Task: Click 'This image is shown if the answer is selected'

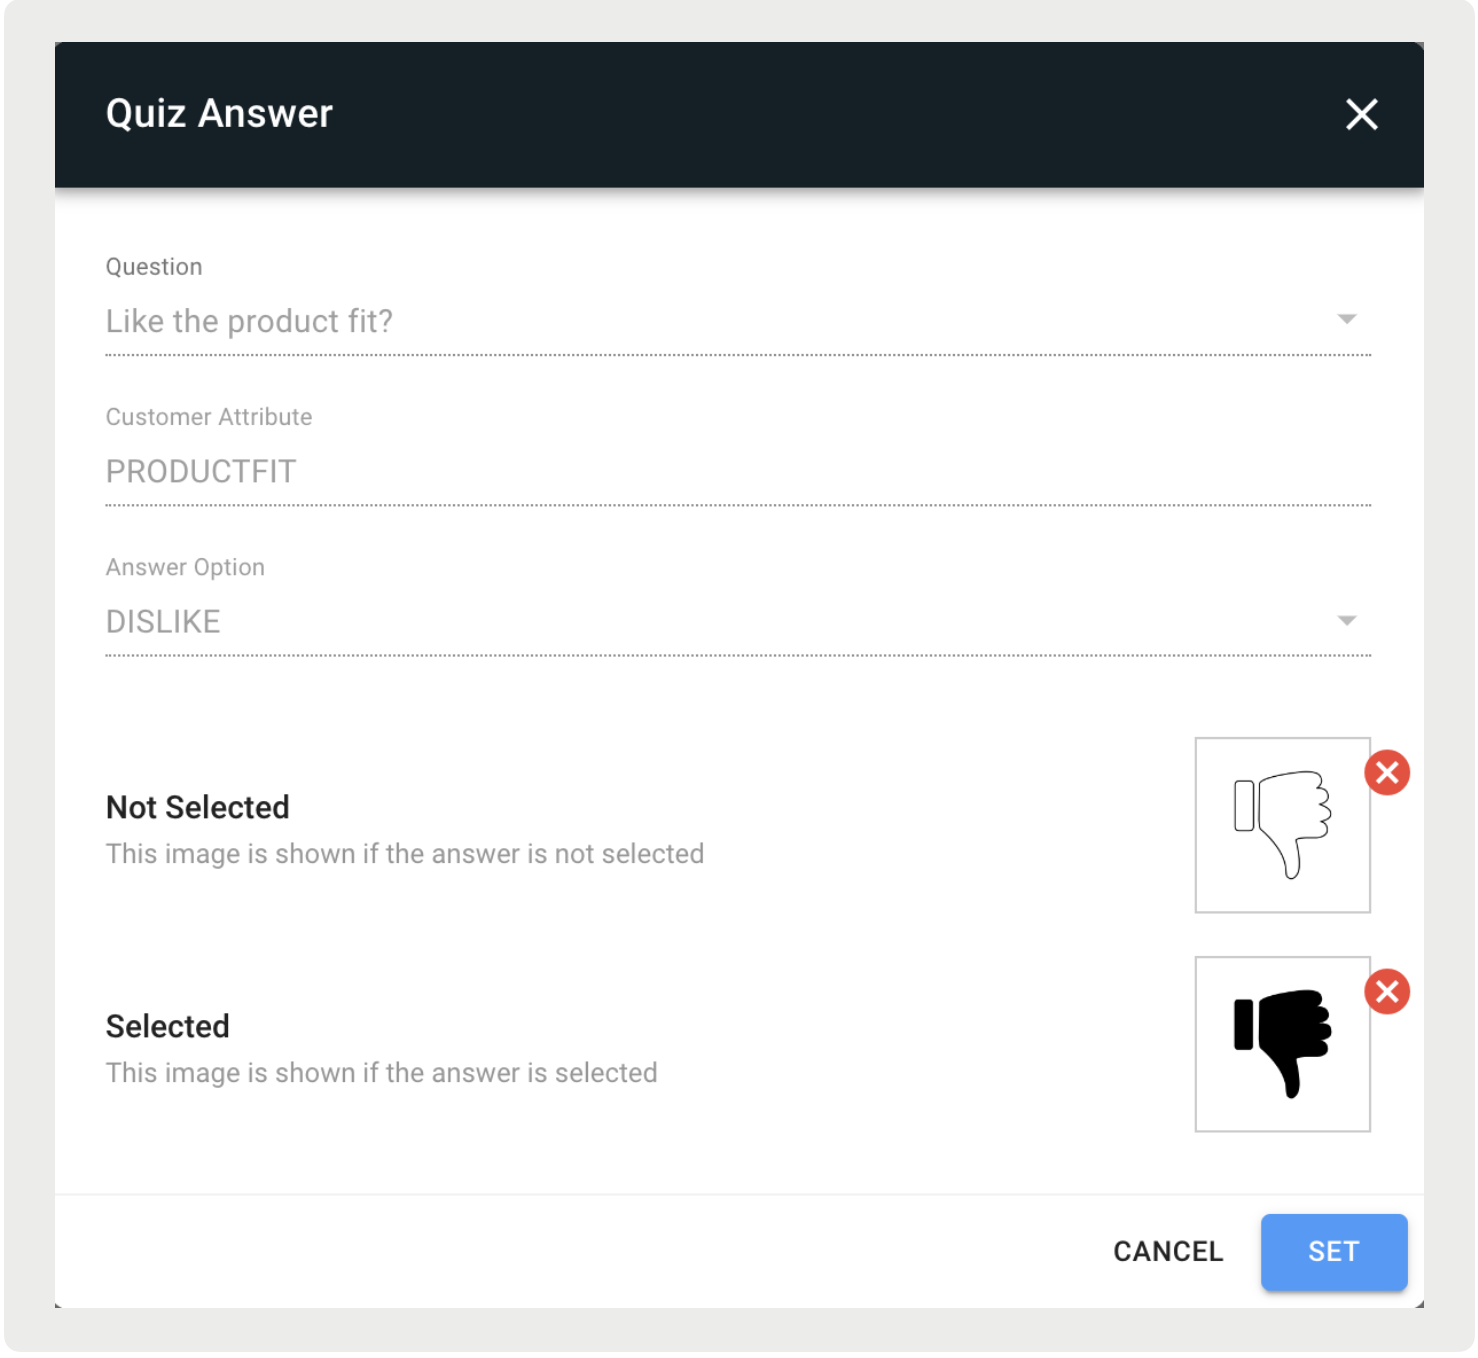Action: coord(382,1073)
